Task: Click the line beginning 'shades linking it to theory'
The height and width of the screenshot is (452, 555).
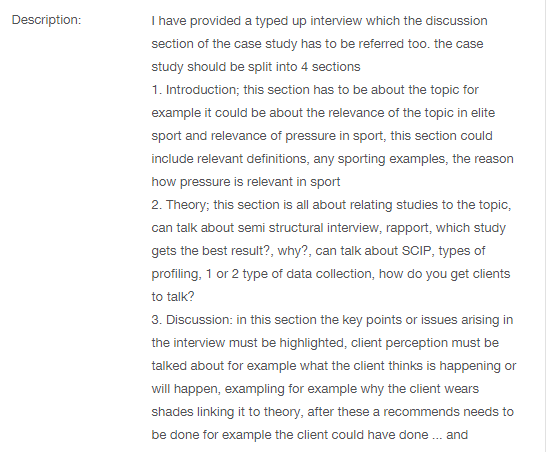Action: (332, 412)
